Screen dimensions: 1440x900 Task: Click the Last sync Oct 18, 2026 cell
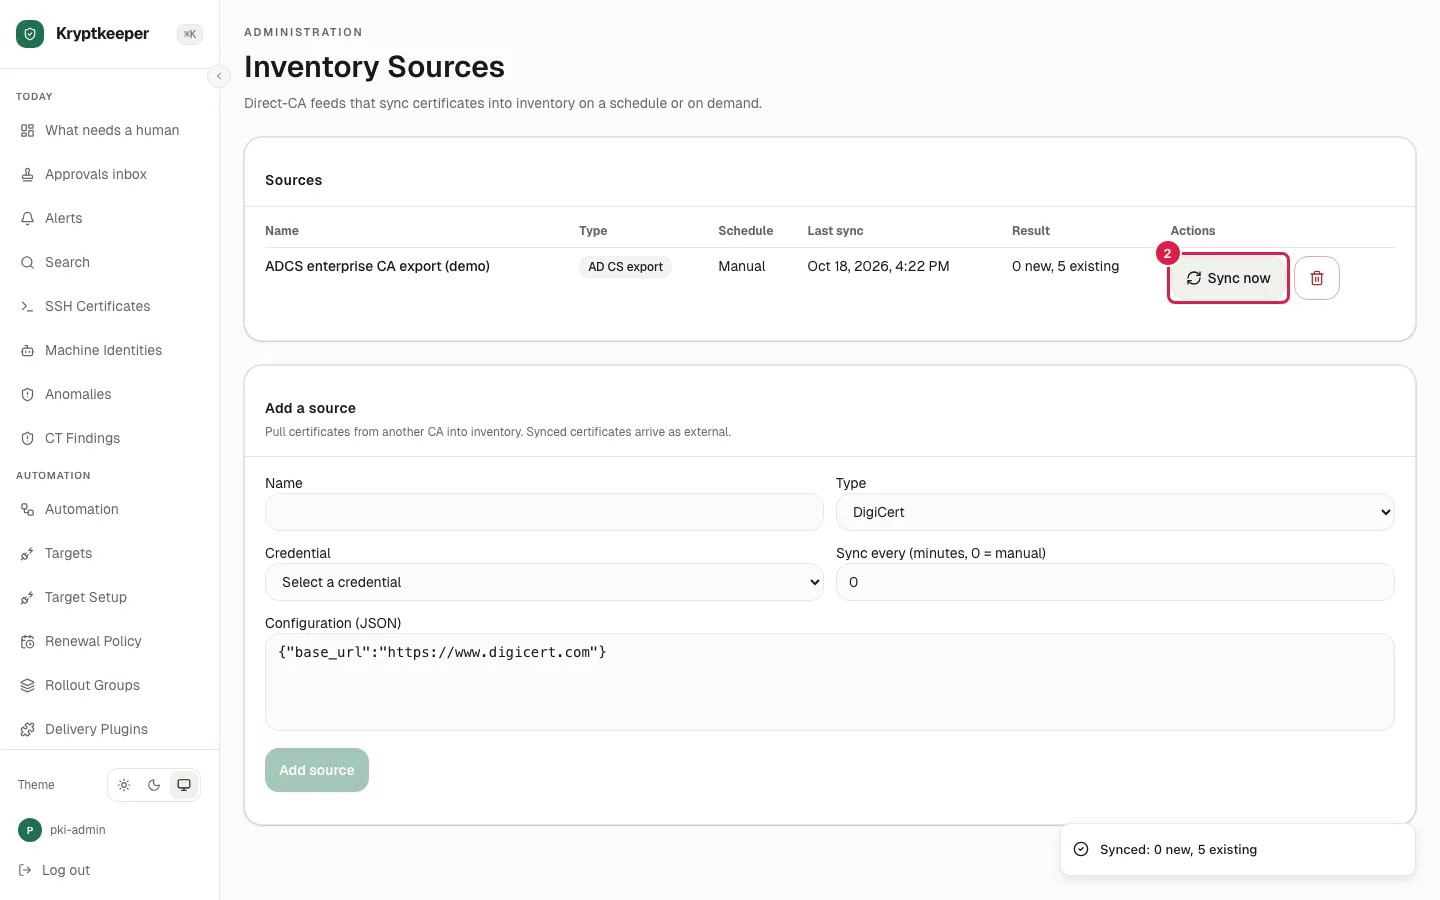click(x=878, y=266)
